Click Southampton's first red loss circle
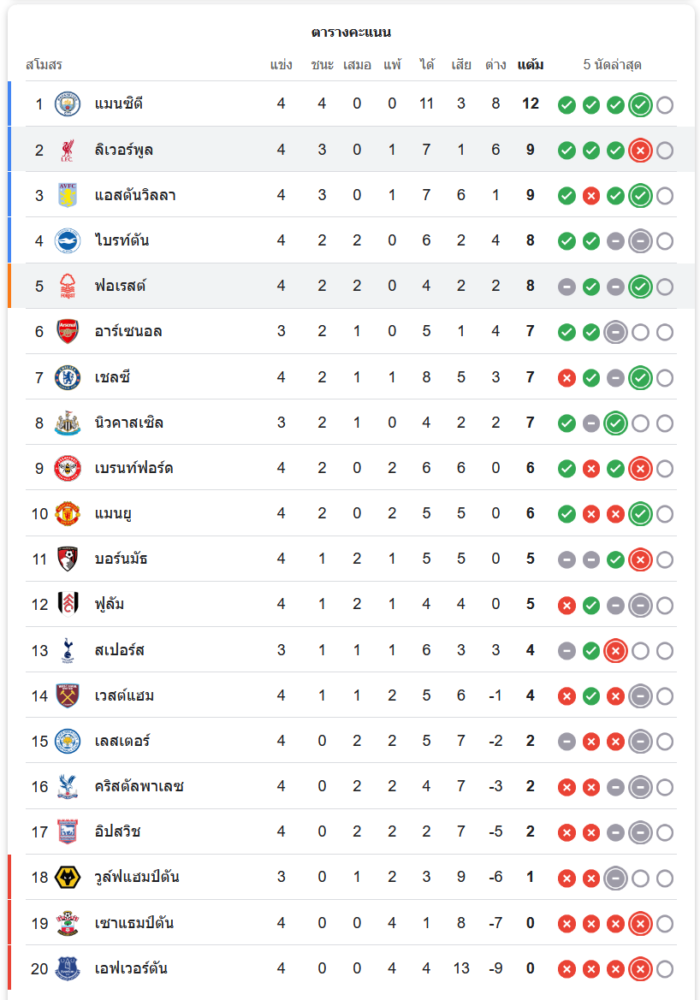The width and height of the screenshot is (700, 1000). (567, 923)
